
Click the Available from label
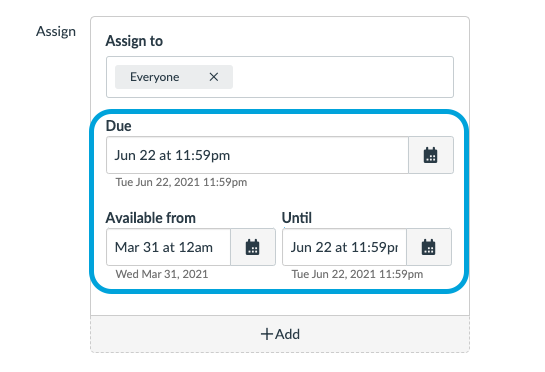(151, 218)
